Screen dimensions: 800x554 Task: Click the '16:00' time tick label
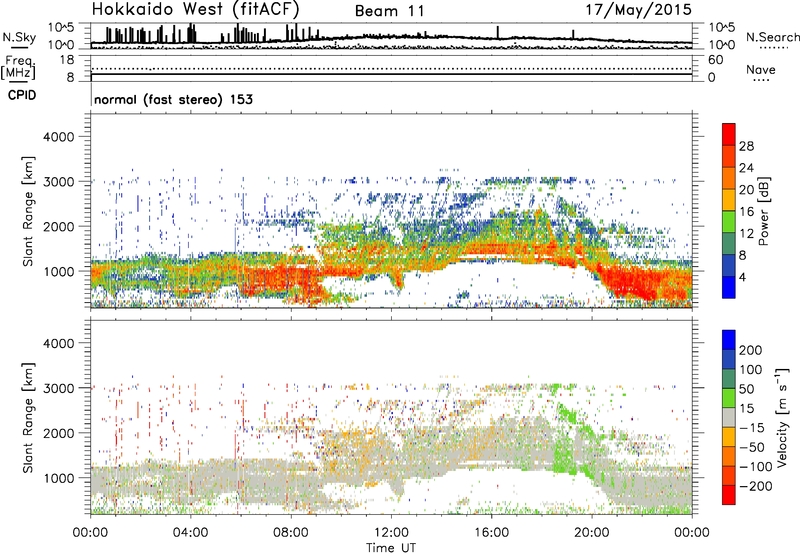coord(491,533)
